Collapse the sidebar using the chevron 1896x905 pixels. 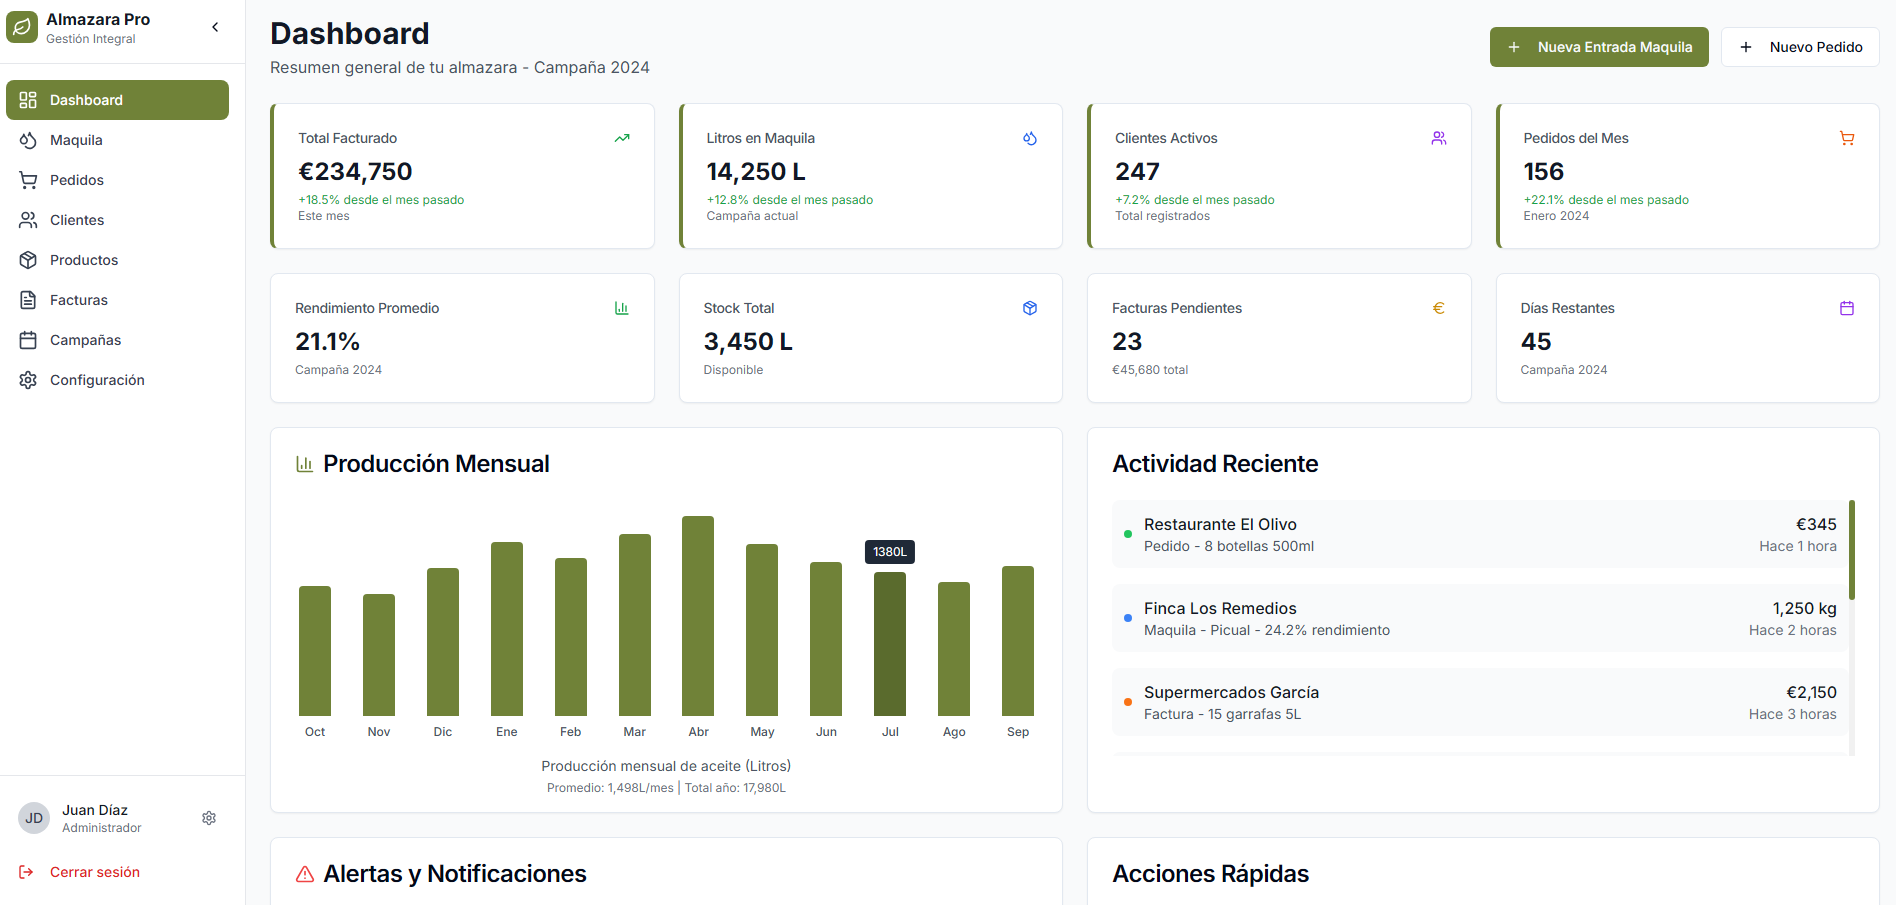click(215, 27)
